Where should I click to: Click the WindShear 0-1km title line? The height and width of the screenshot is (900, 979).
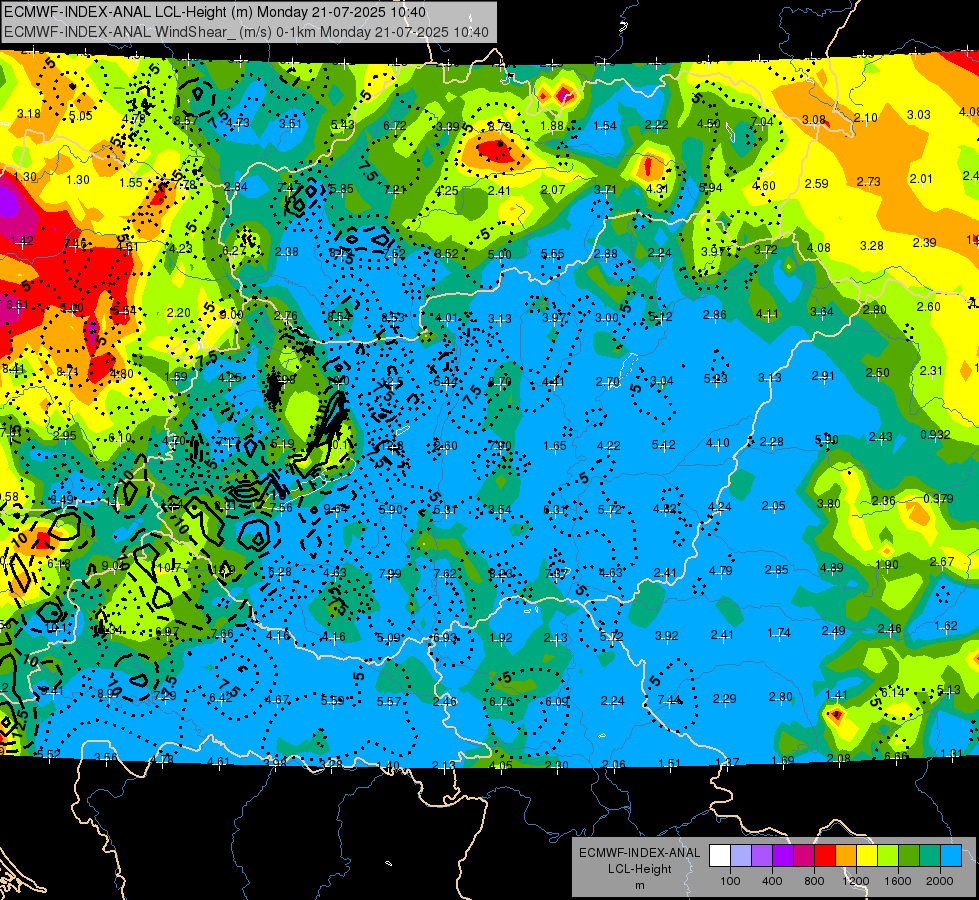(246, 32)
